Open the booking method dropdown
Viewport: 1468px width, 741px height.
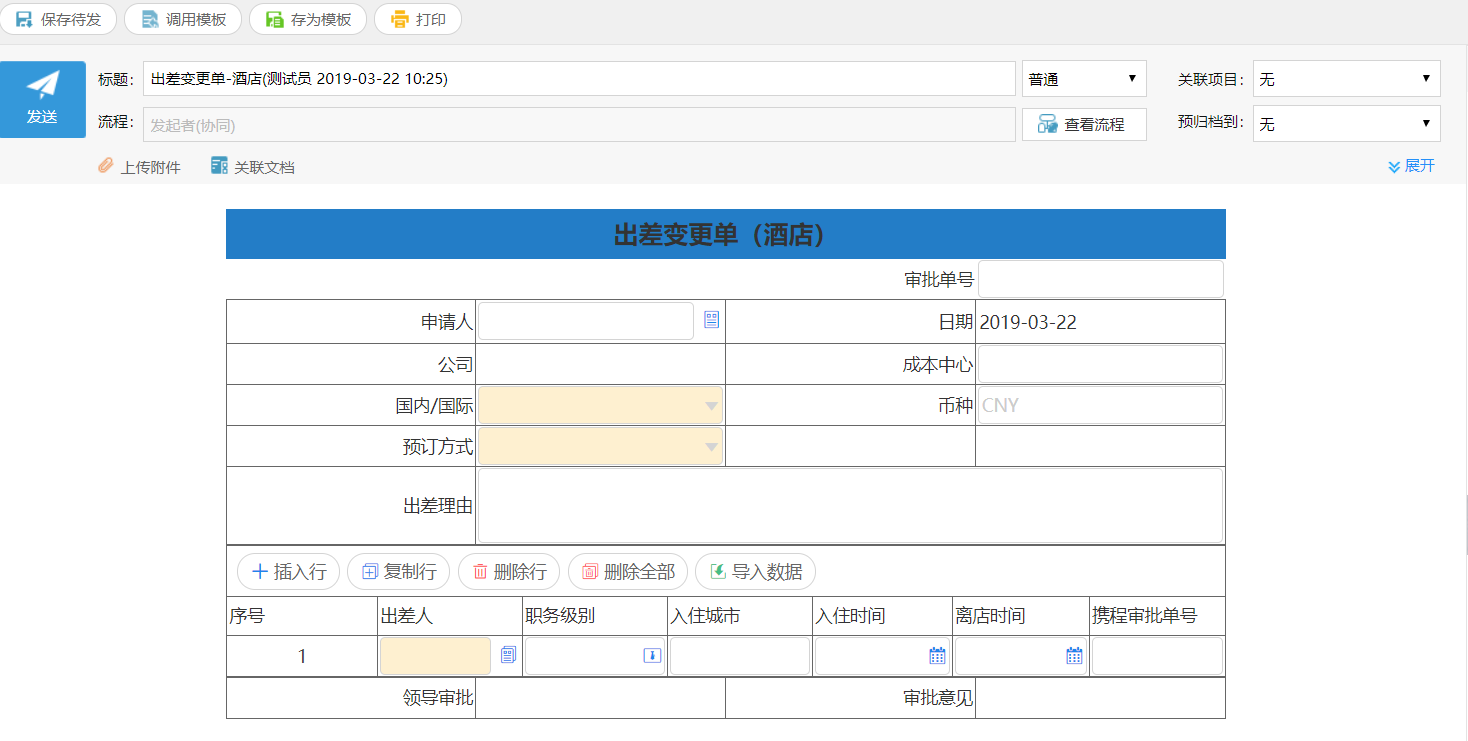(x=600, y=447)
